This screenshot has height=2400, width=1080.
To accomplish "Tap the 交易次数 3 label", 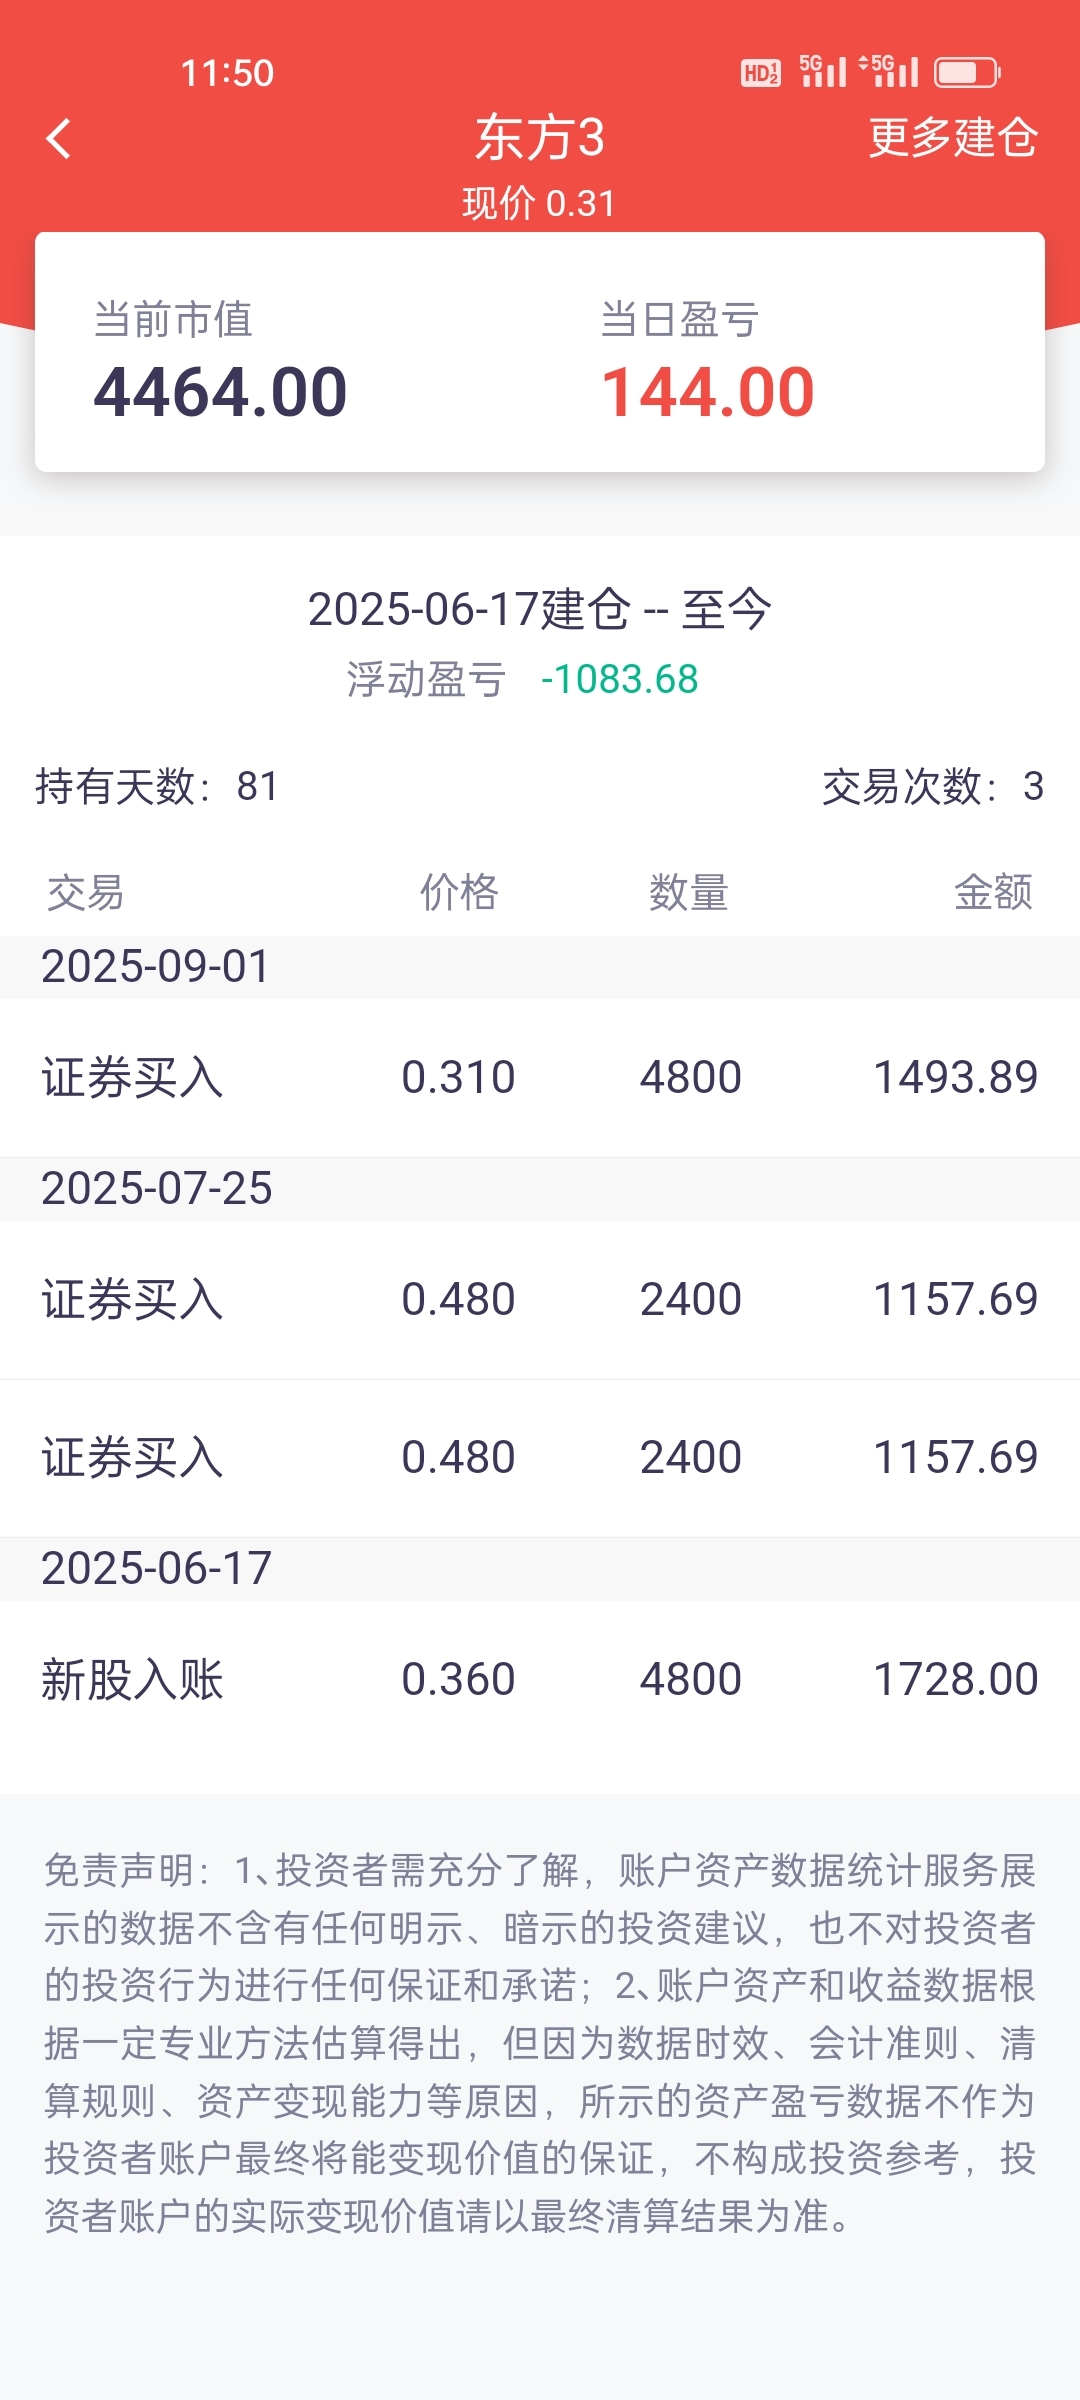I will 932,787.
